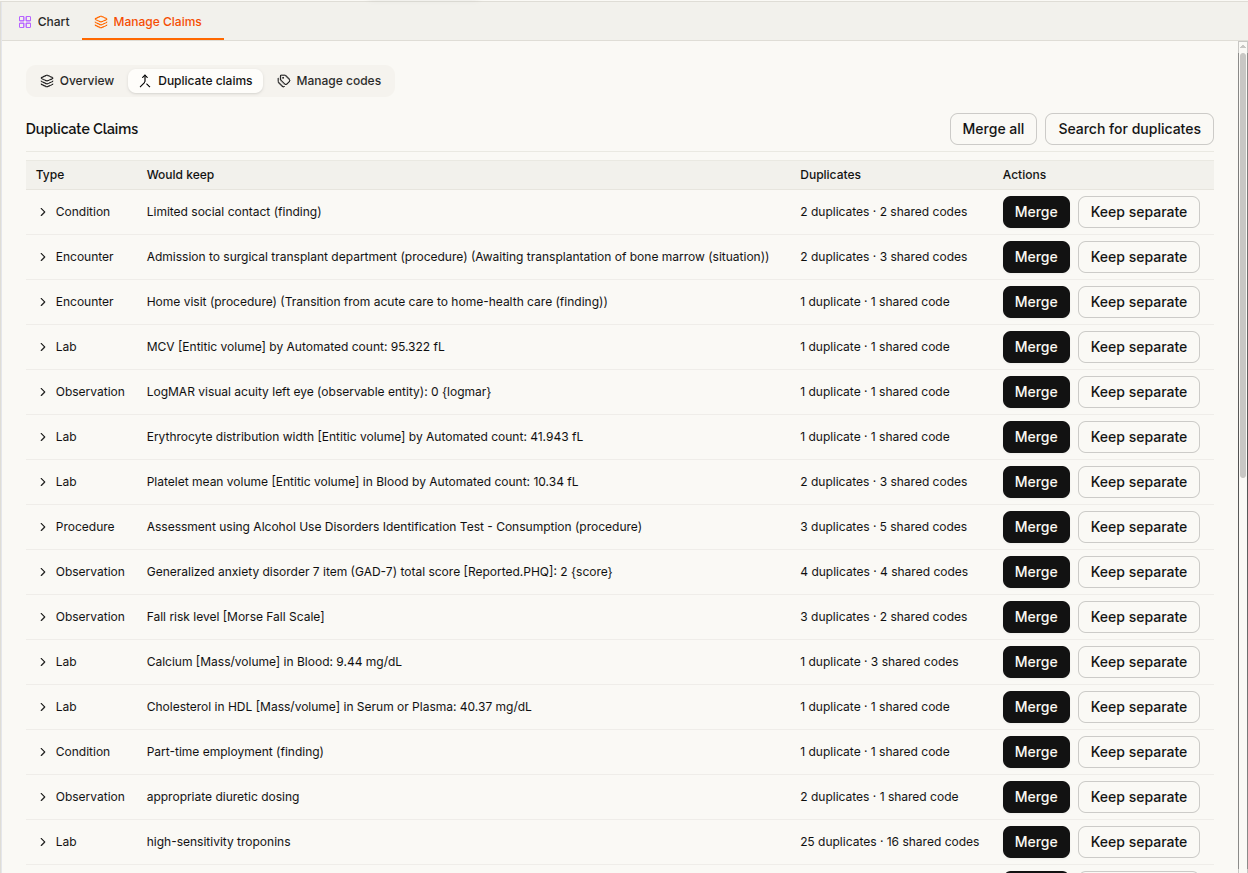Viewport: 1248px width, 873px height.
Task: Merge the Home visit encounter duplicates
Action: [1036, 302]
